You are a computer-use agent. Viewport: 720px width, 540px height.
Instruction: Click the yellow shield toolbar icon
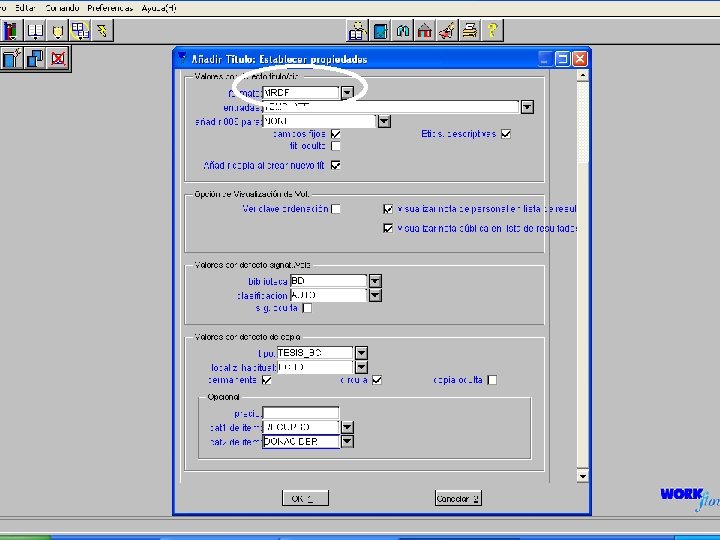tap(57, 31)
